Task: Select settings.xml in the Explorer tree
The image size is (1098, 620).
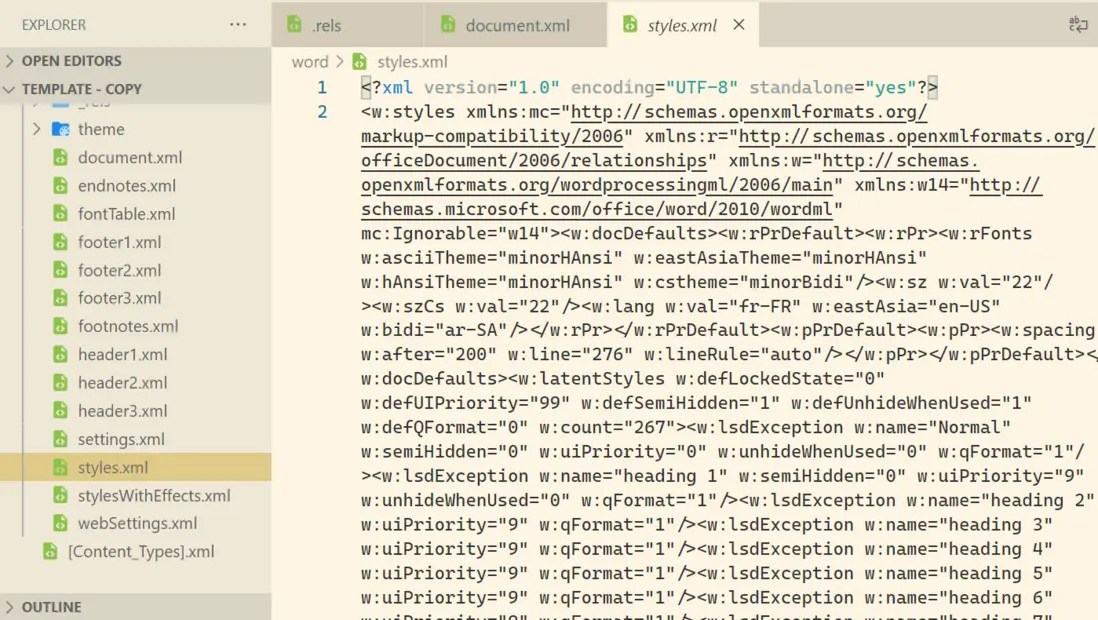Action: click(x=120, y=439)
